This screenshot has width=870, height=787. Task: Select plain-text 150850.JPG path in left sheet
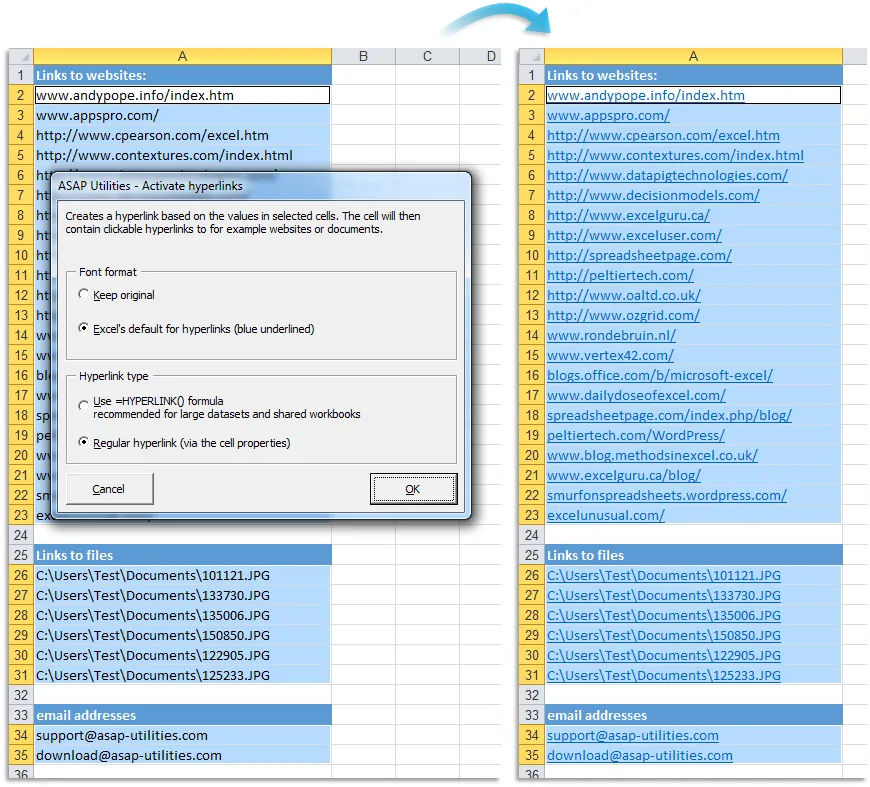pos(183,635)
